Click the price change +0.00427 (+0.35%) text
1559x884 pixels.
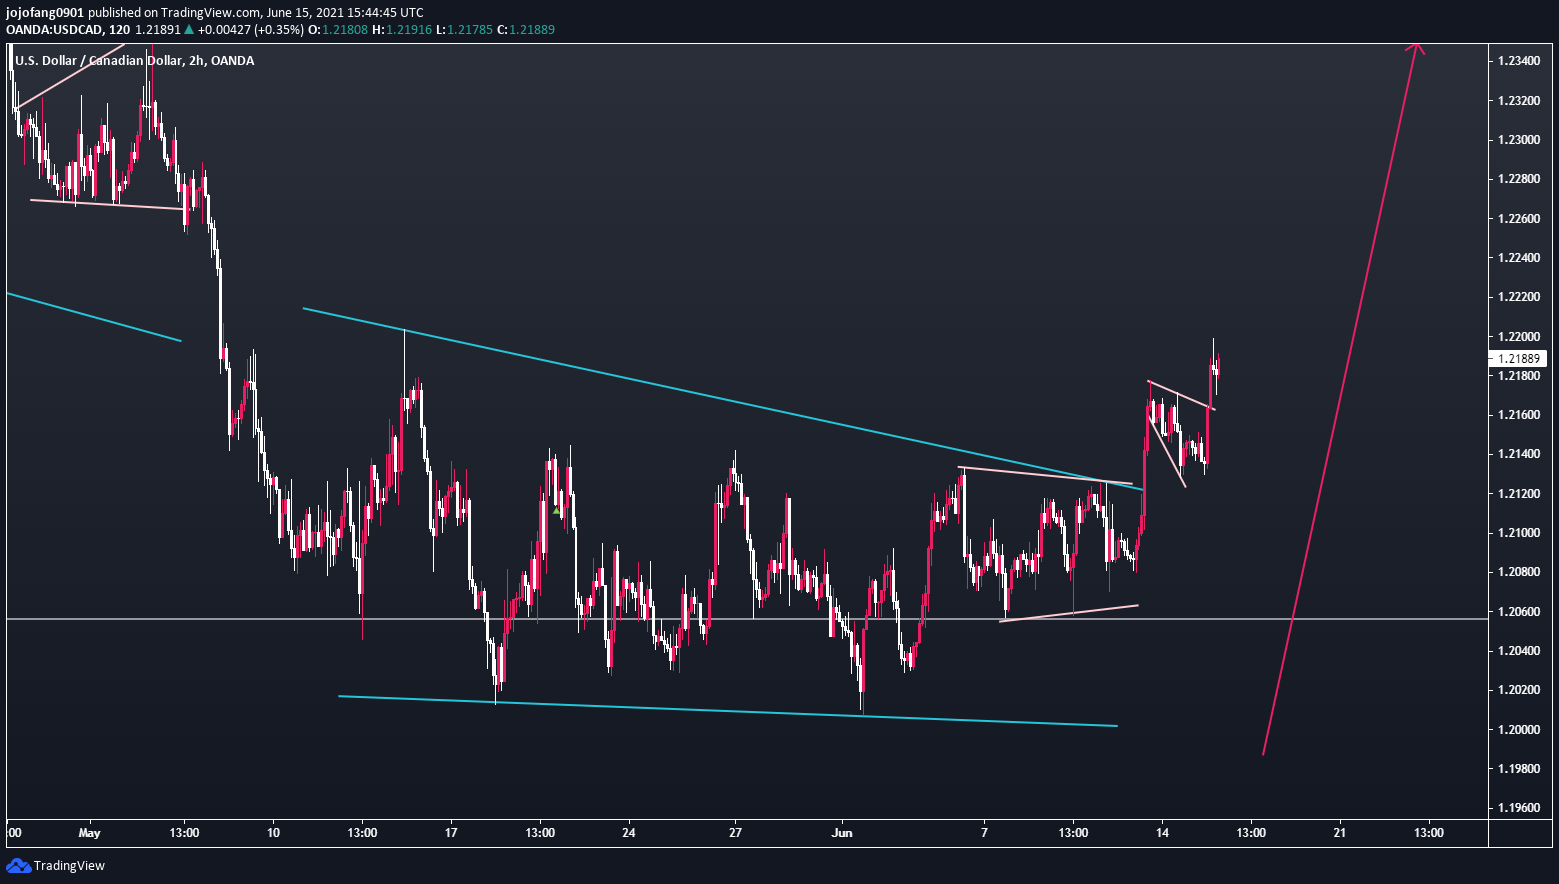[x=250, y=29]
